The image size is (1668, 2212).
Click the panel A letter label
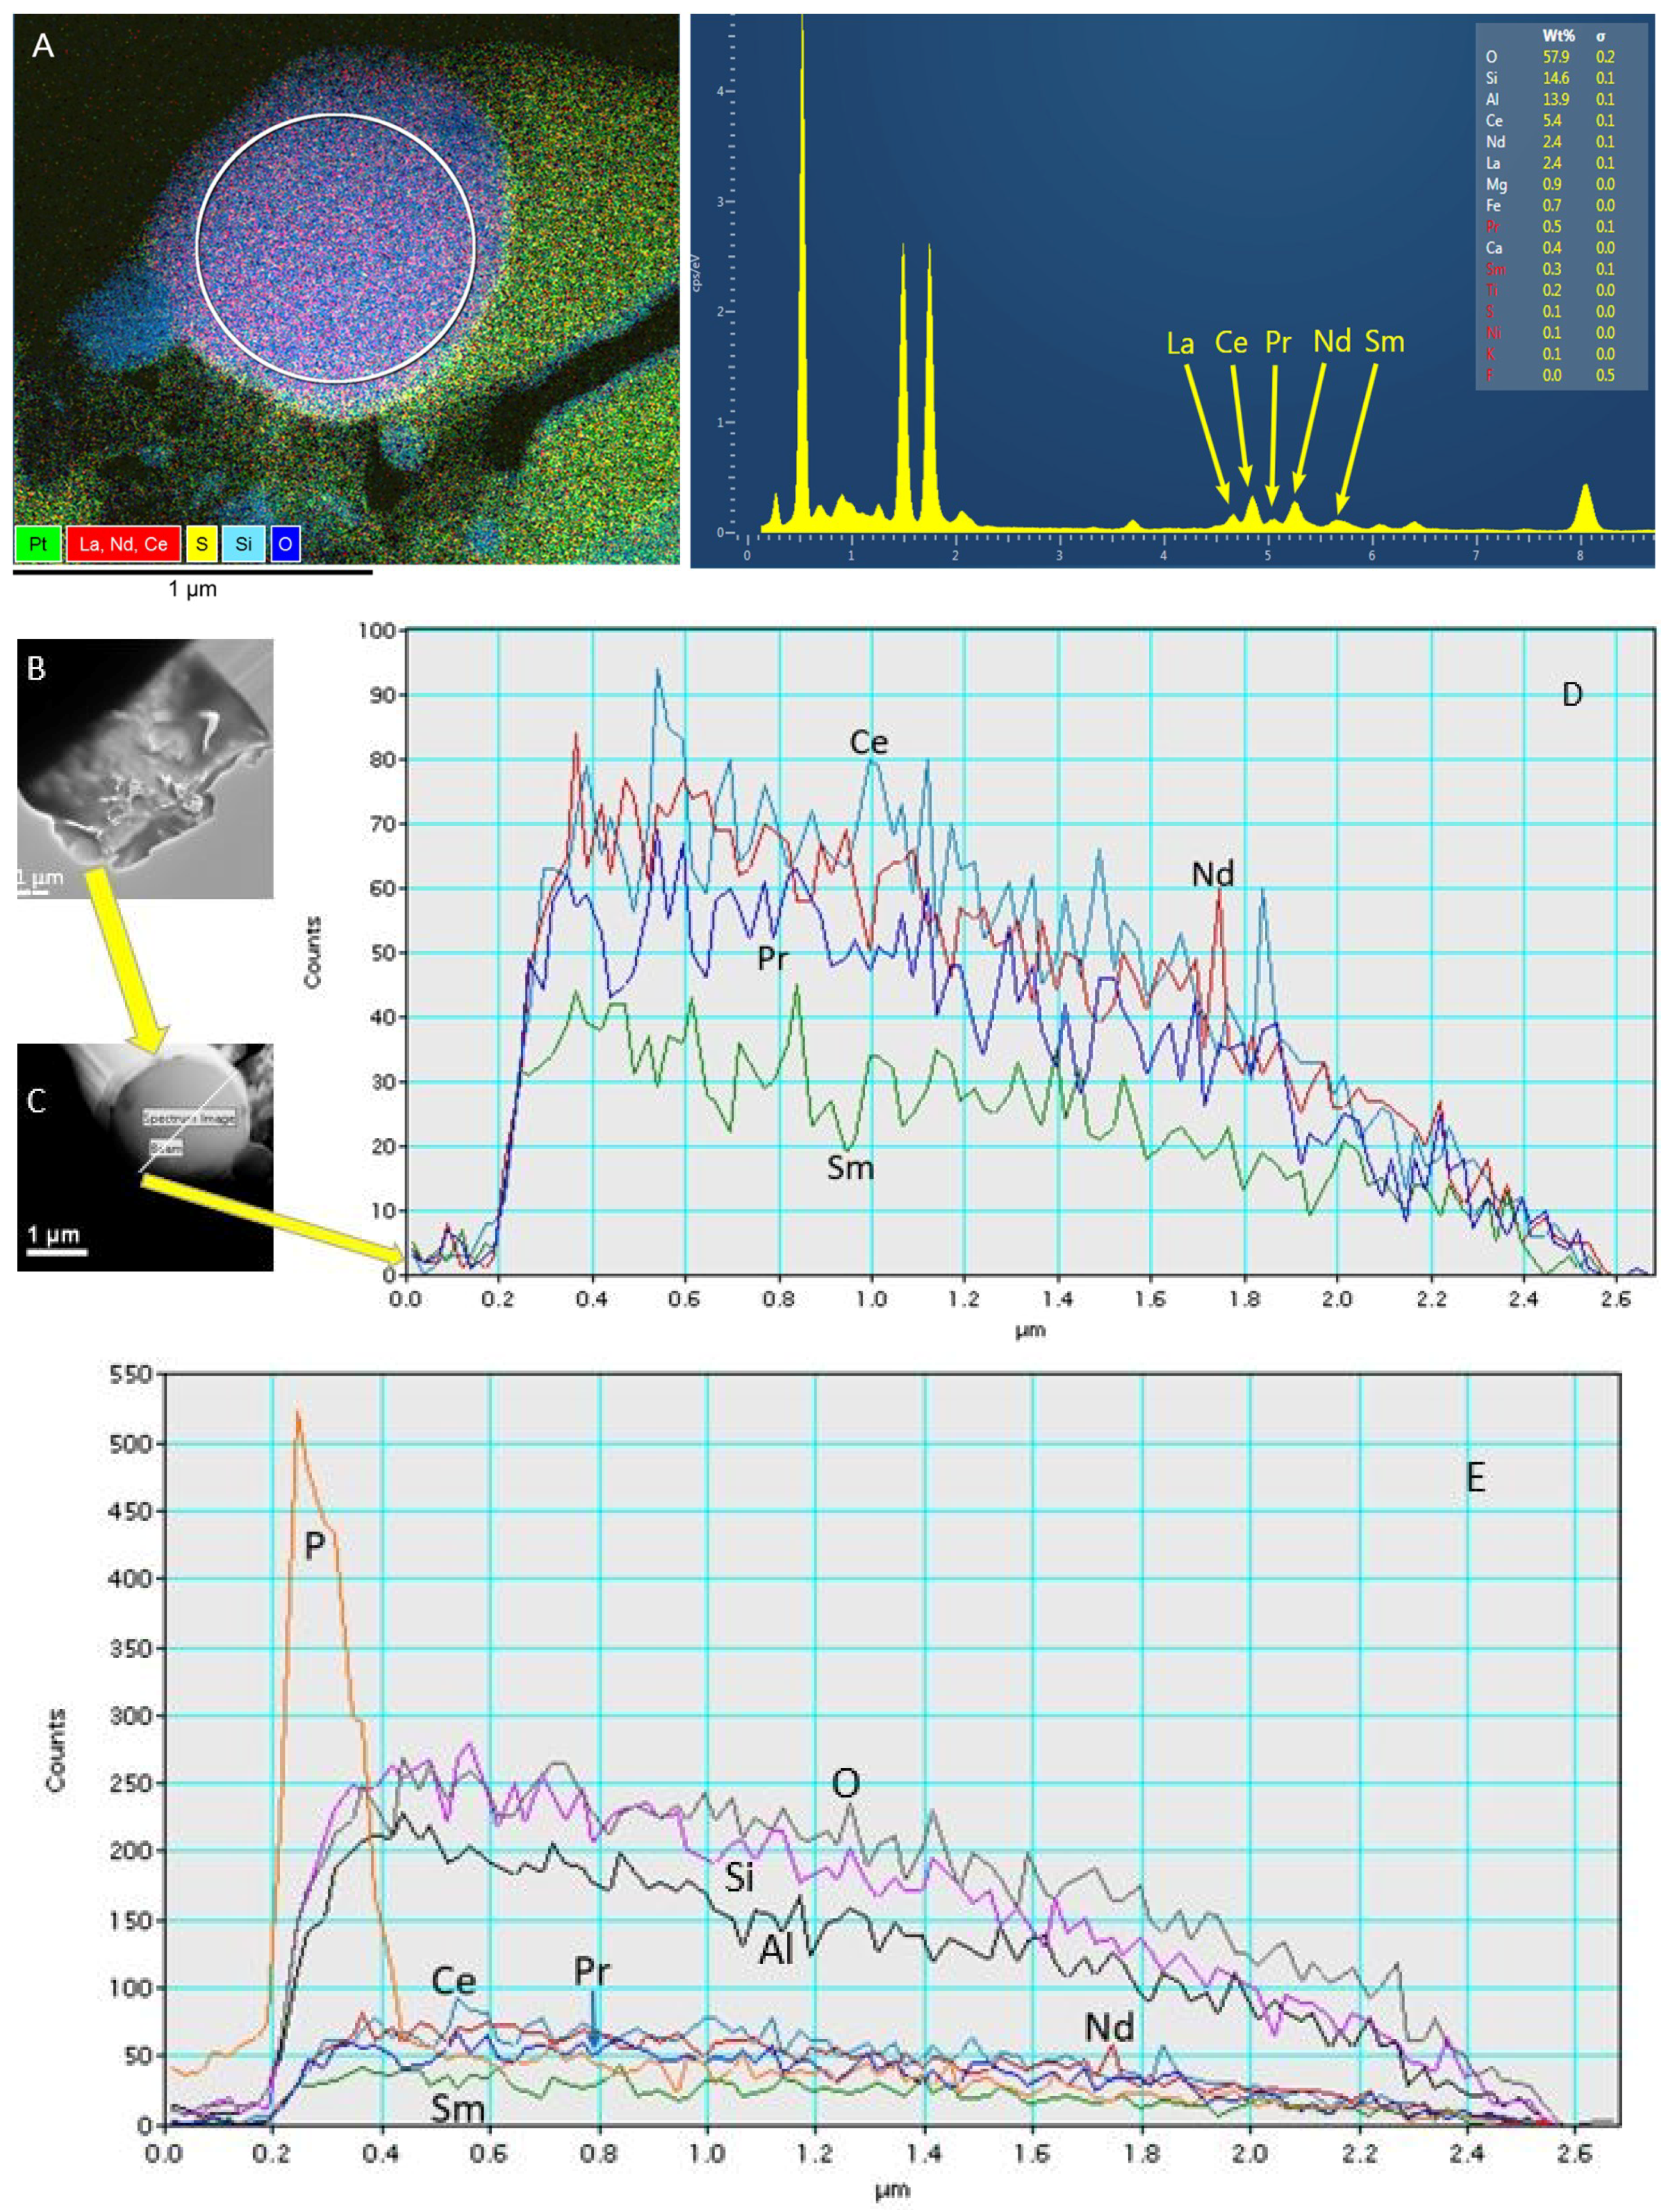(43, 46)
